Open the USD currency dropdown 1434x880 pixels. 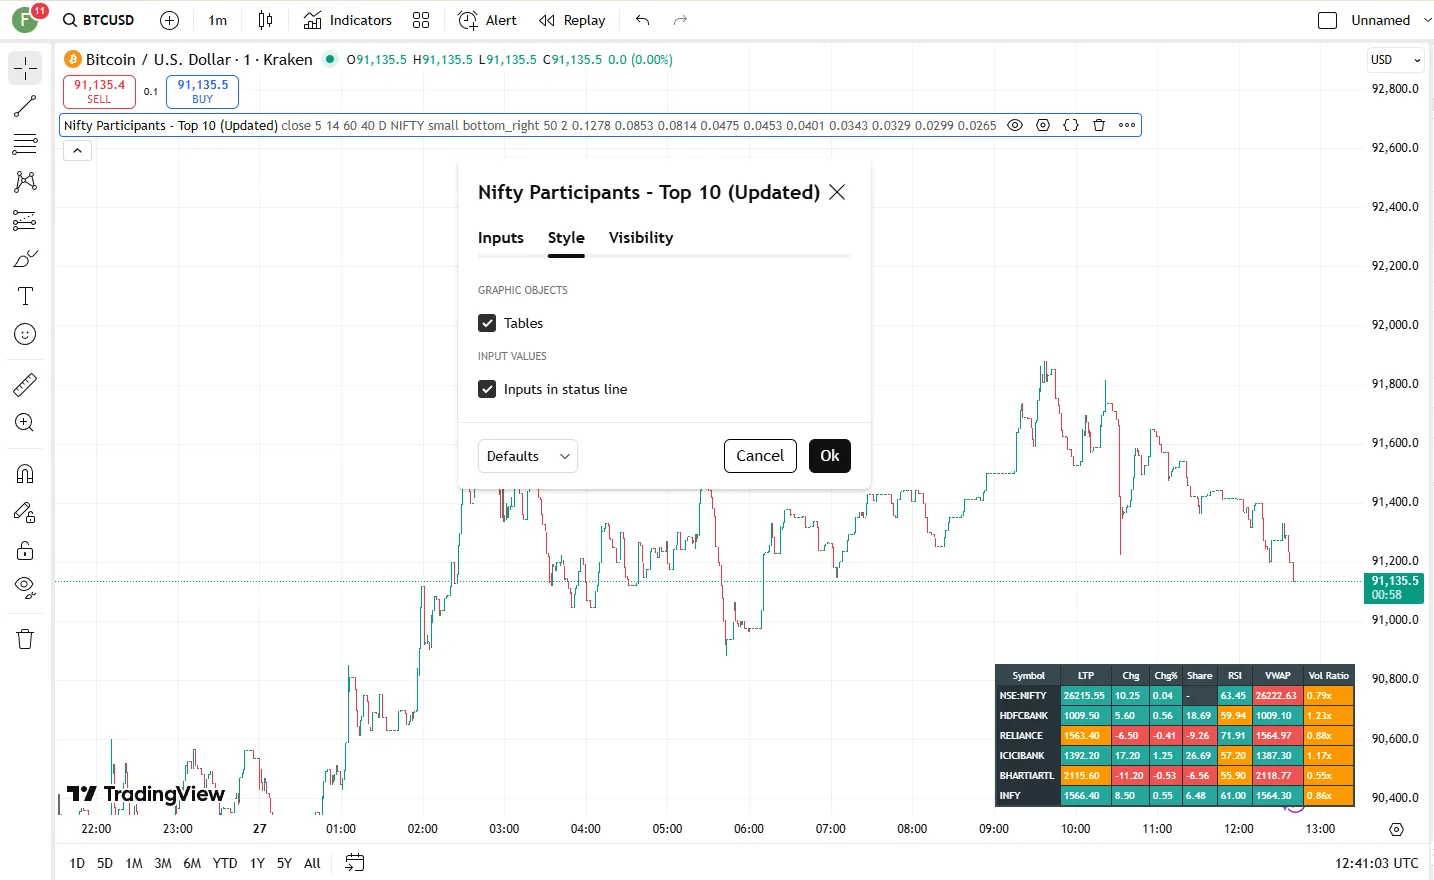pos(1395,60)
